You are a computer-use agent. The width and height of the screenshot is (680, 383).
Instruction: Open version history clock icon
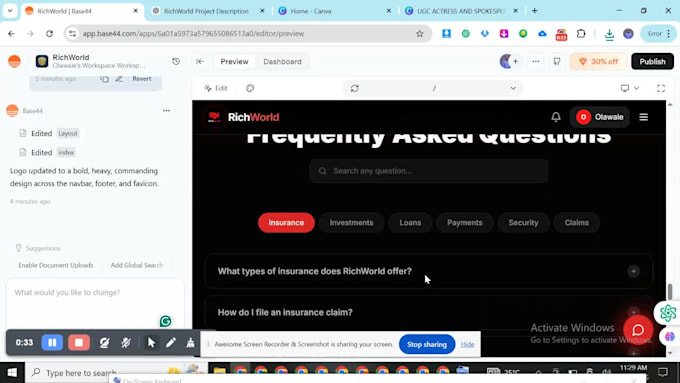pos(176,61)
